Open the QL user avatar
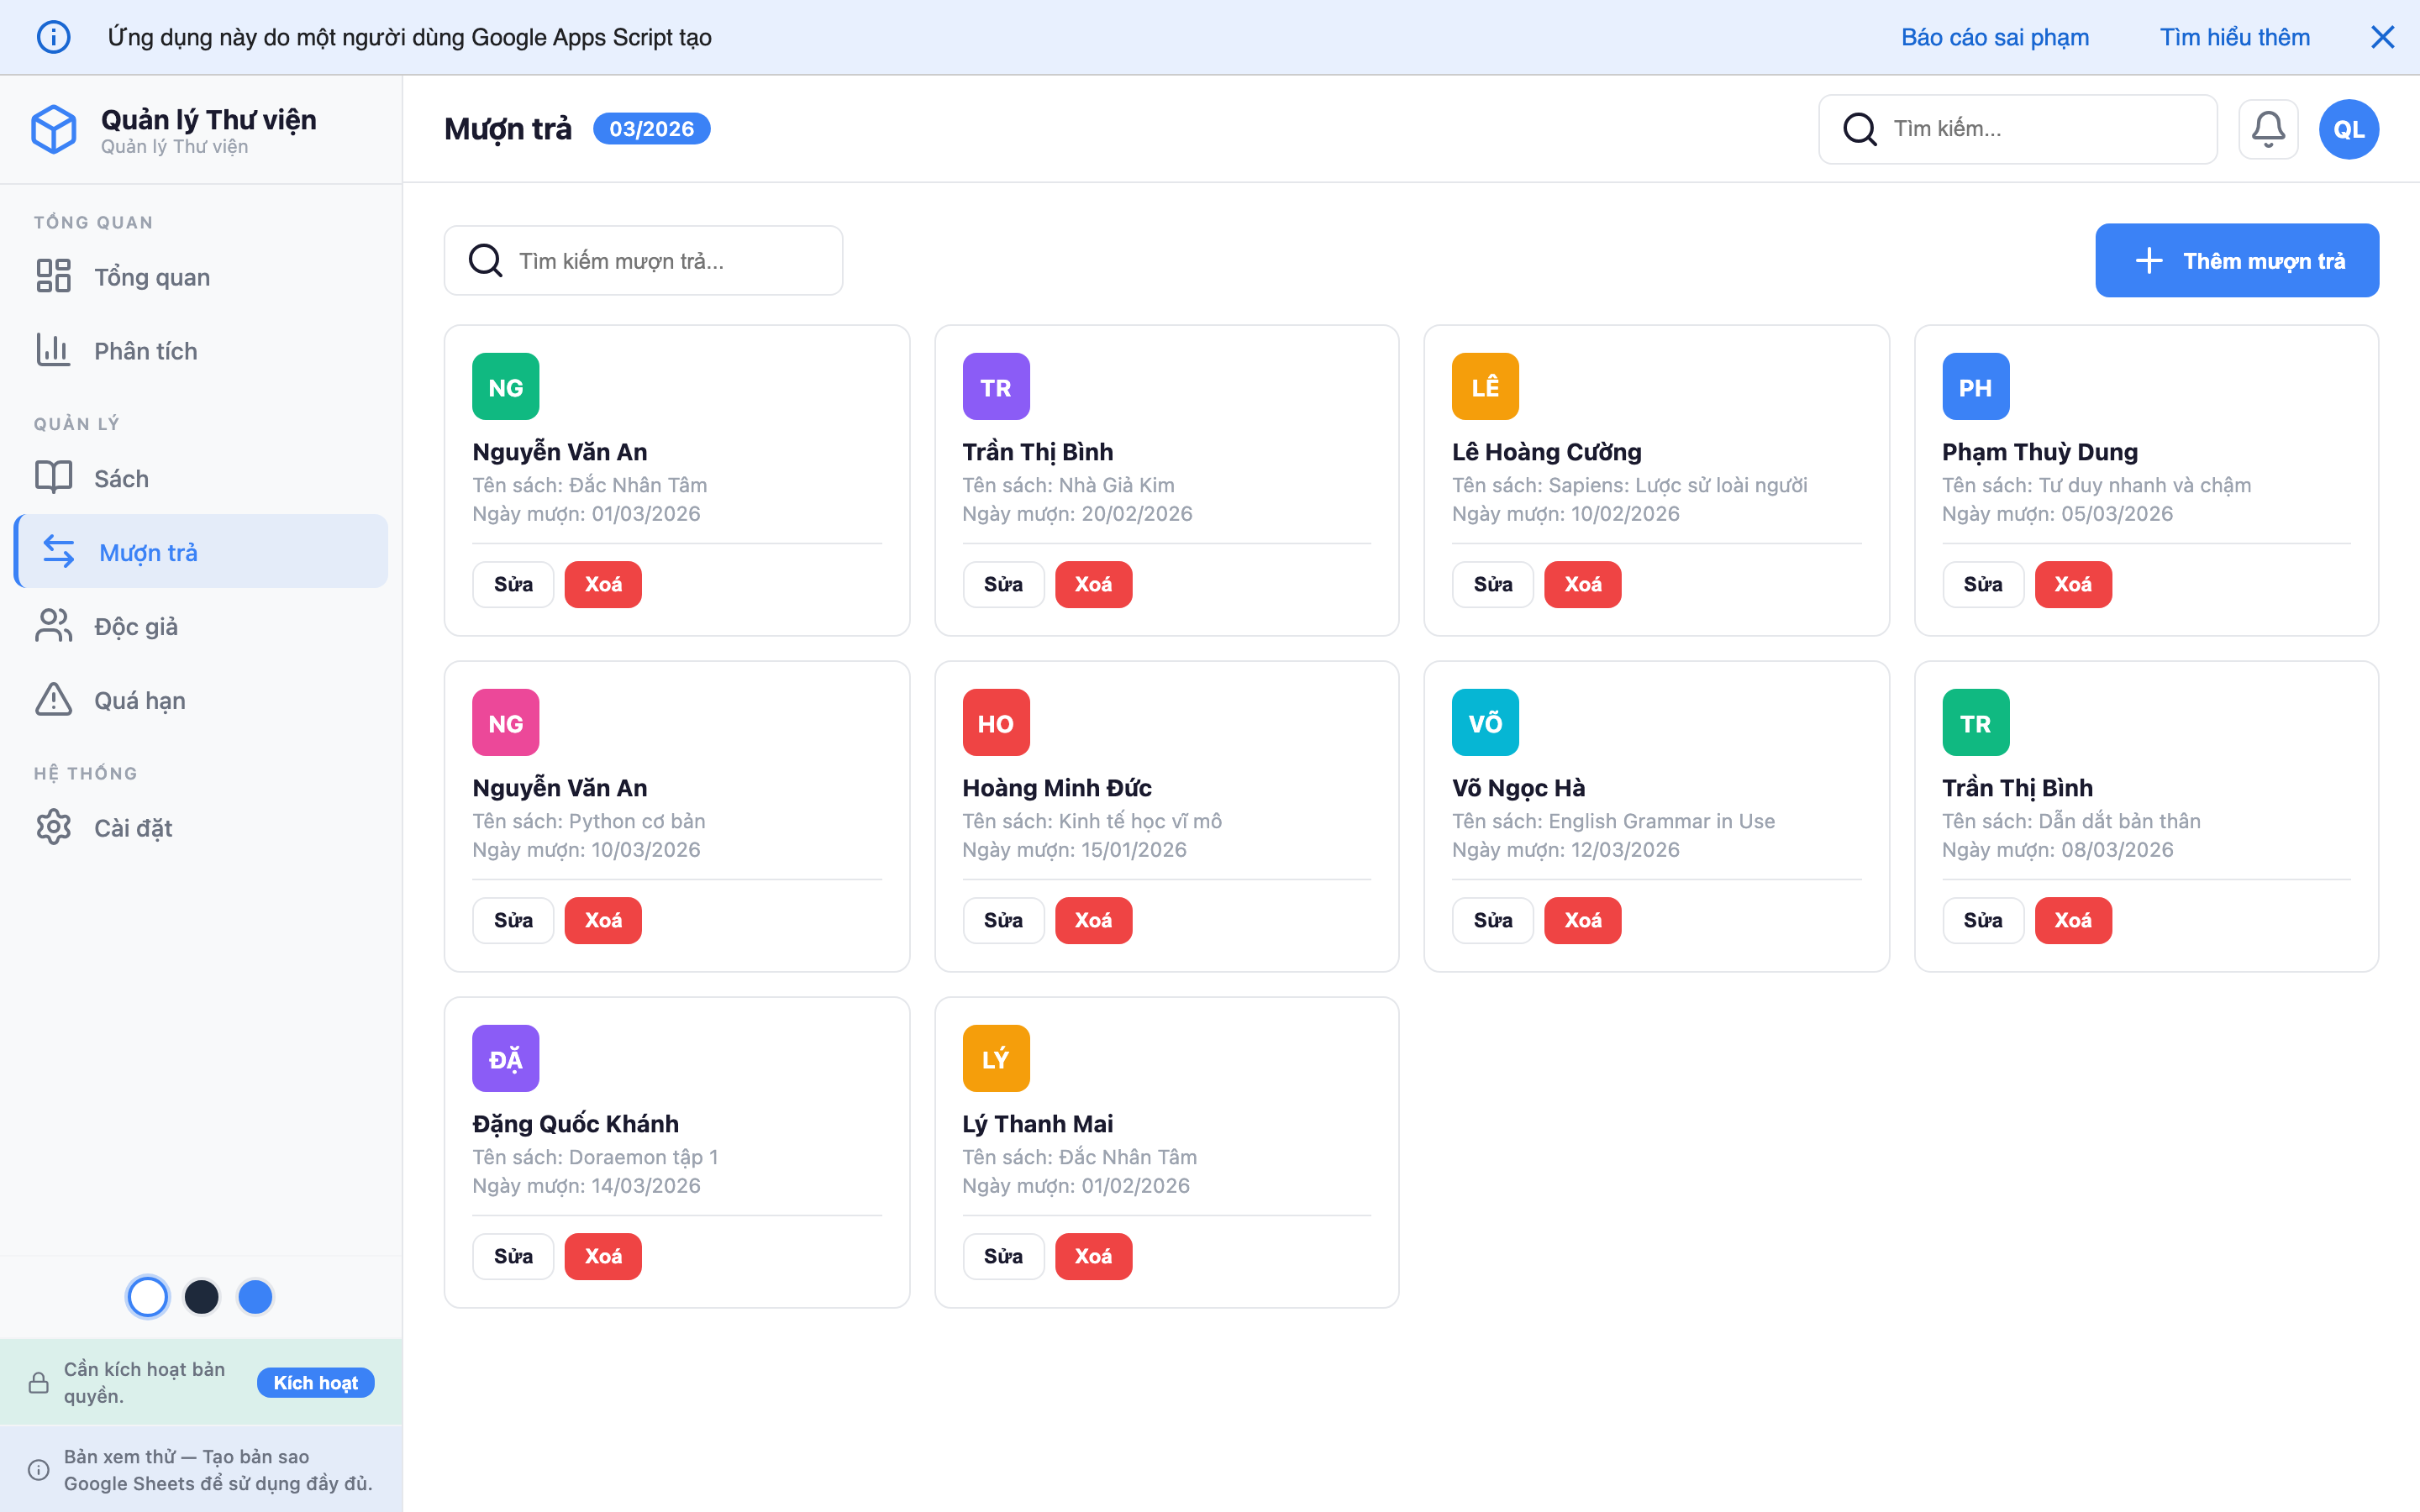 pos(2348,129)
